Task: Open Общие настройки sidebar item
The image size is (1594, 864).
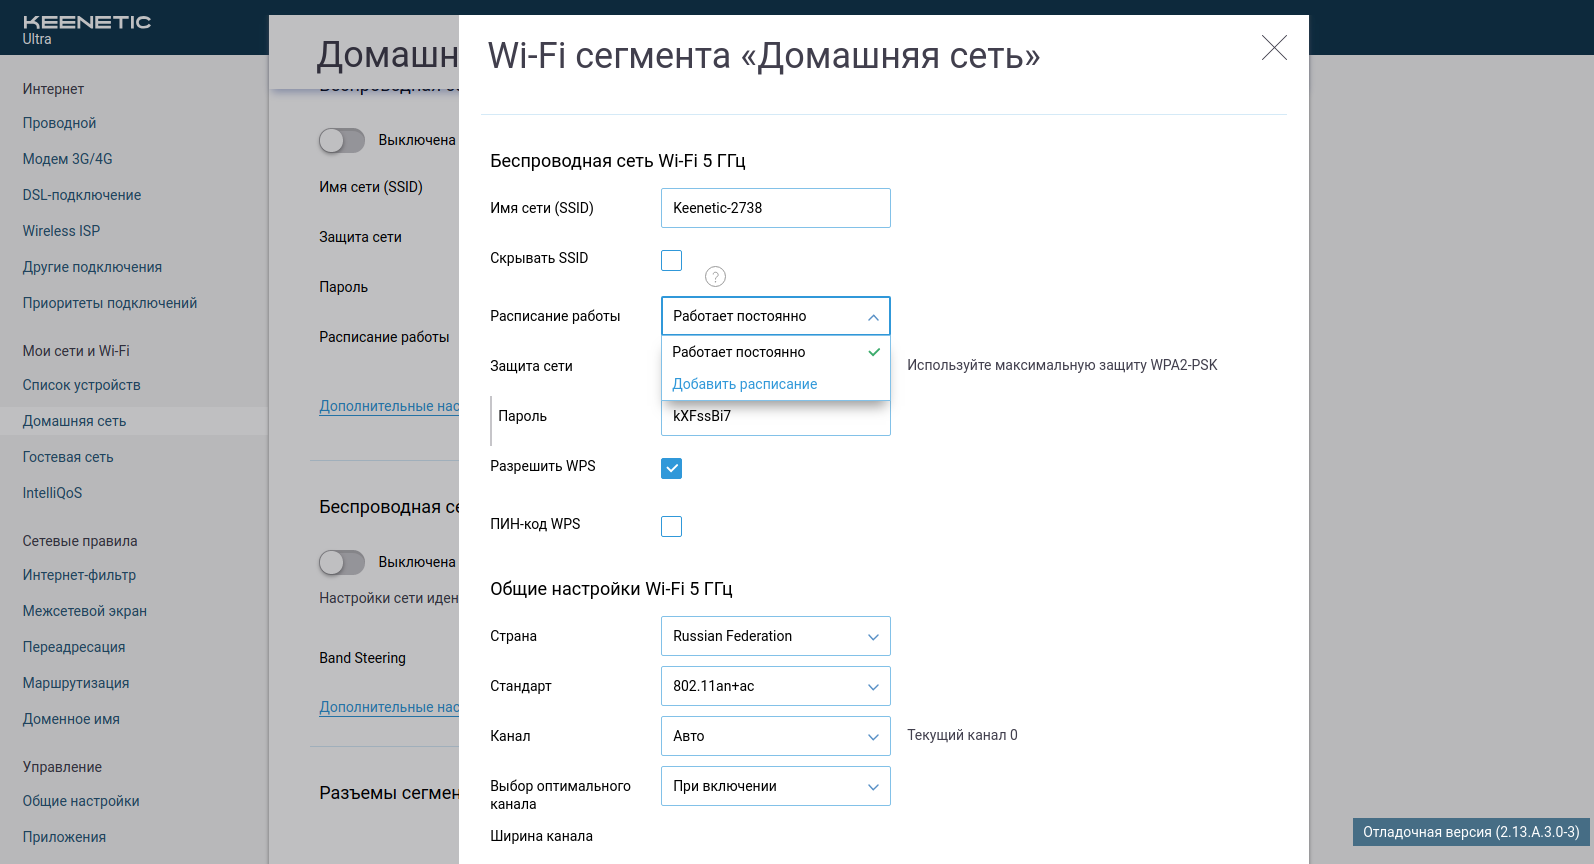Action: pos(81,801)
